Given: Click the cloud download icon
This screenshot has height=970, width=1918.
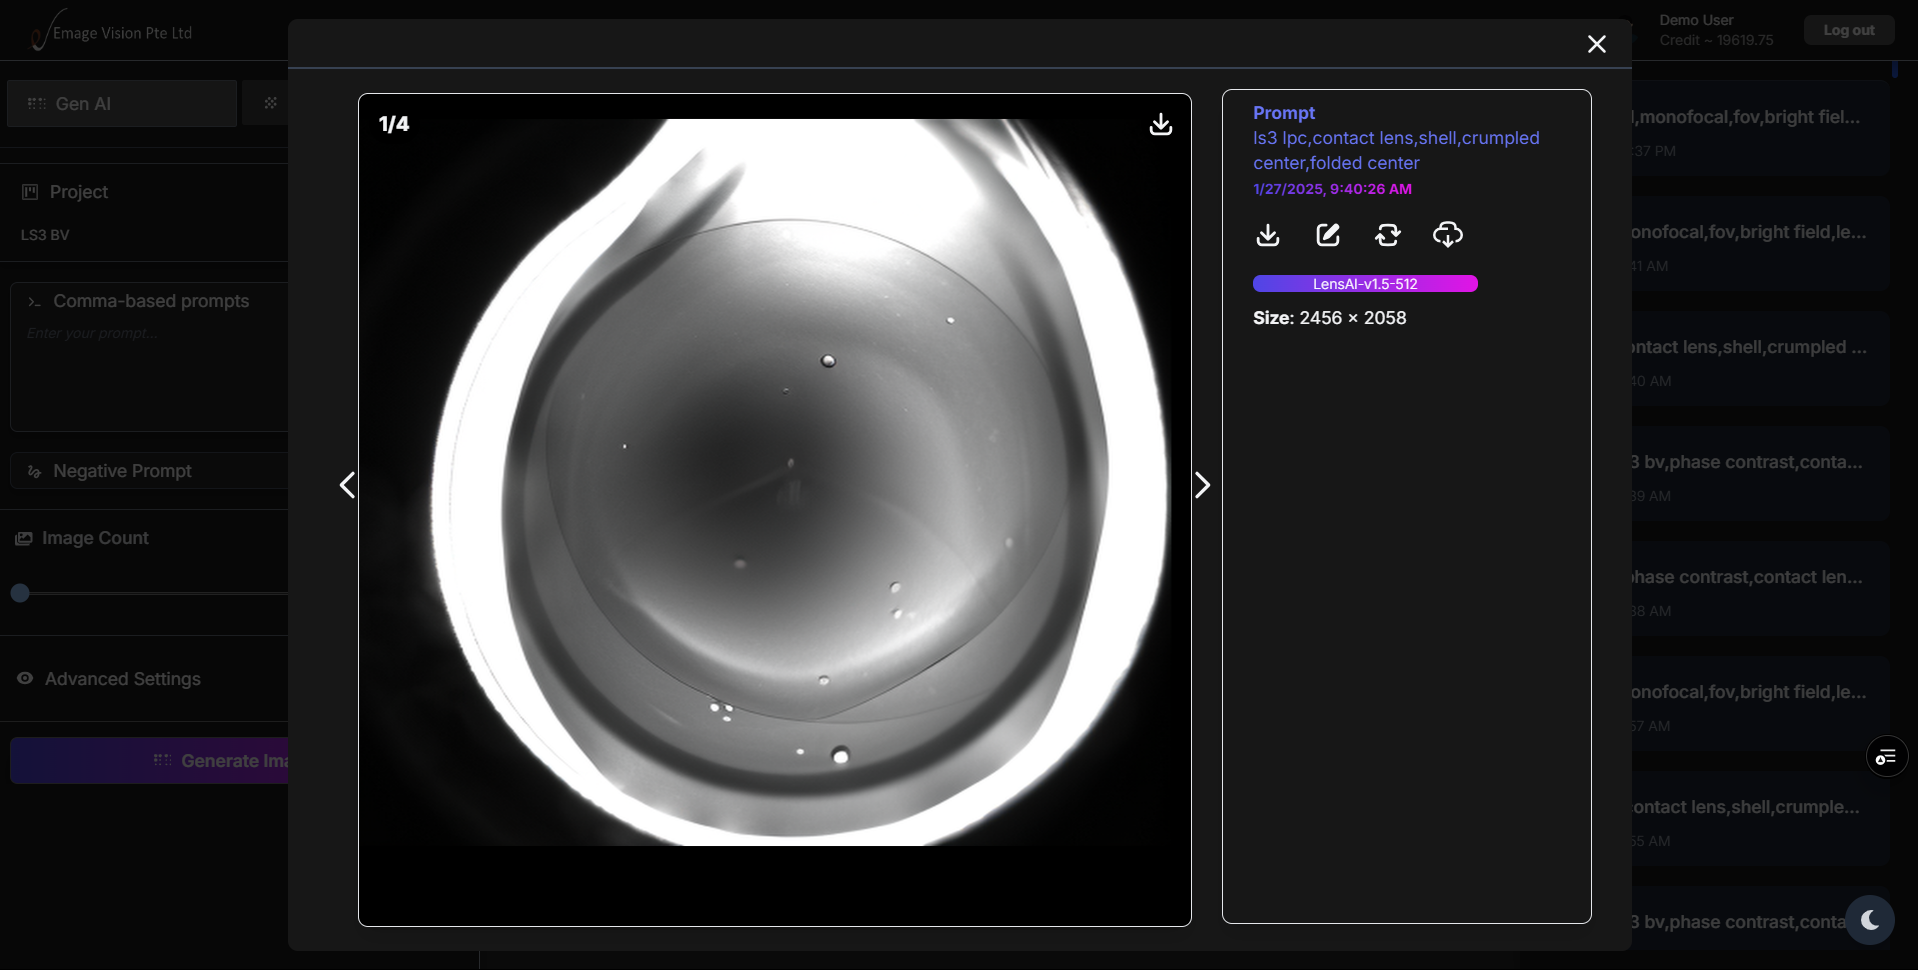Looking at the screenshot, I should (1447, 235).
